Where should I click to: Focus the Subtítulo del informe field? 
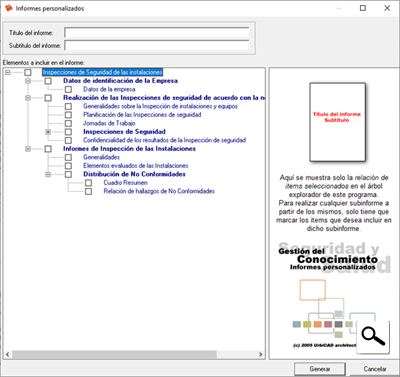[157, 45]
